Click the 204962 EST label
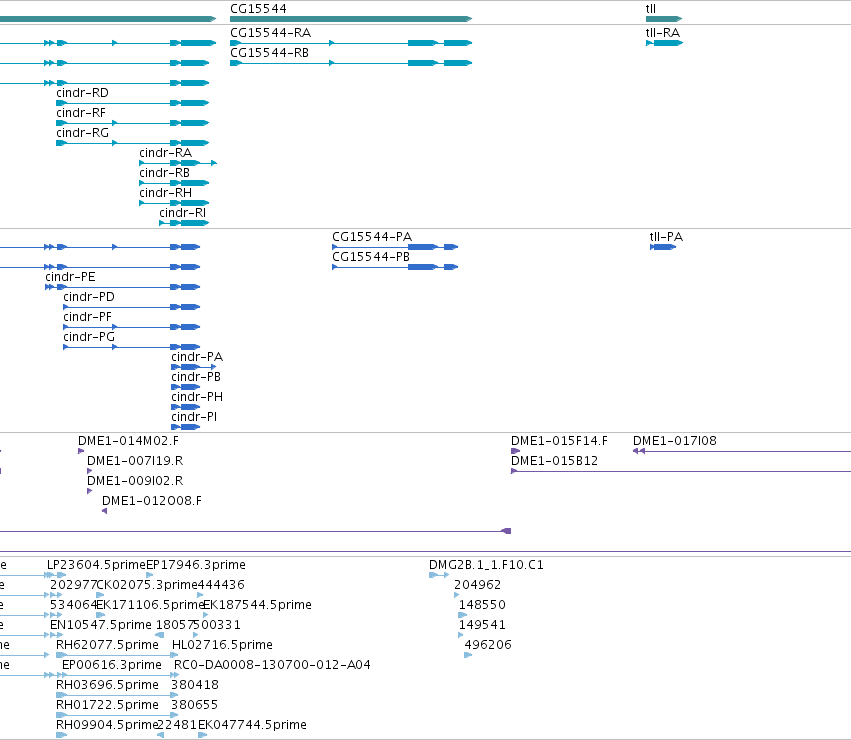 [x=478, y=585]
